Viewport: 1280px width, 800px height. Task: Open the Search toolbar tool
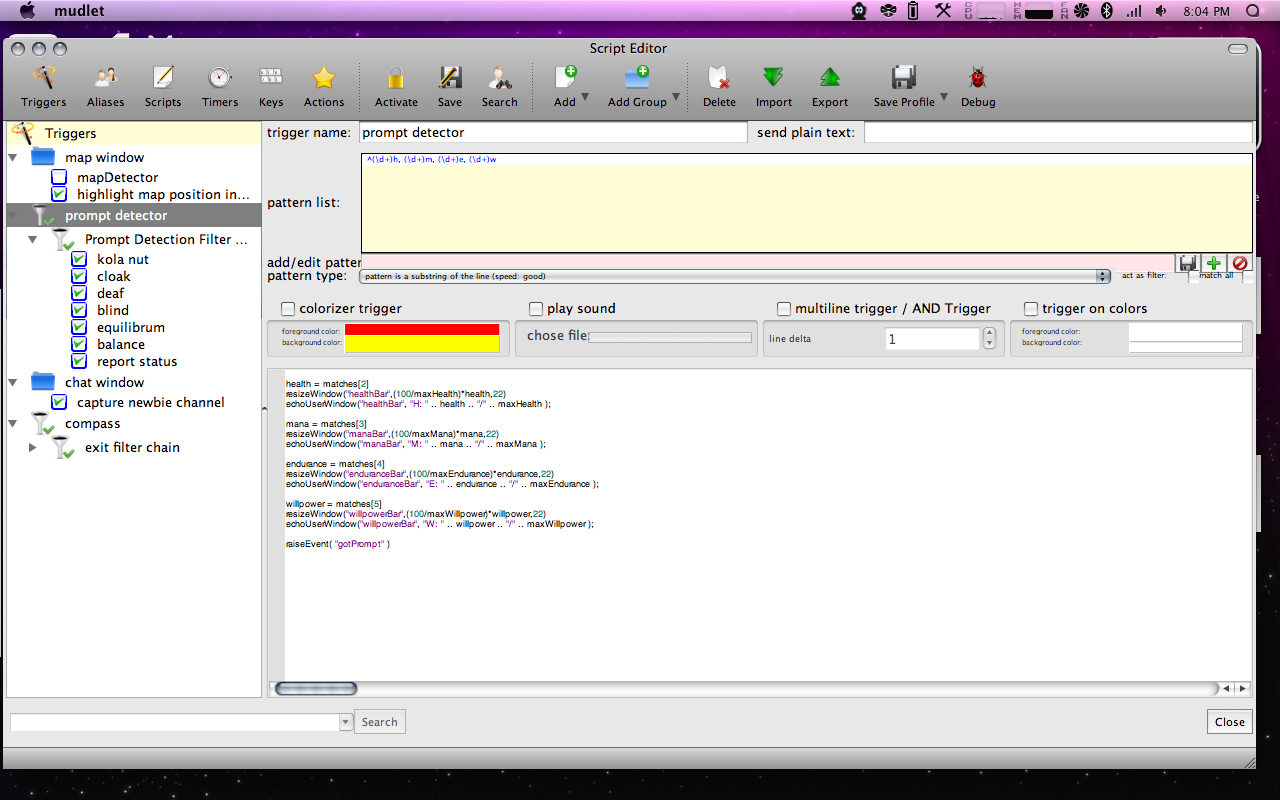pos(499,86)
